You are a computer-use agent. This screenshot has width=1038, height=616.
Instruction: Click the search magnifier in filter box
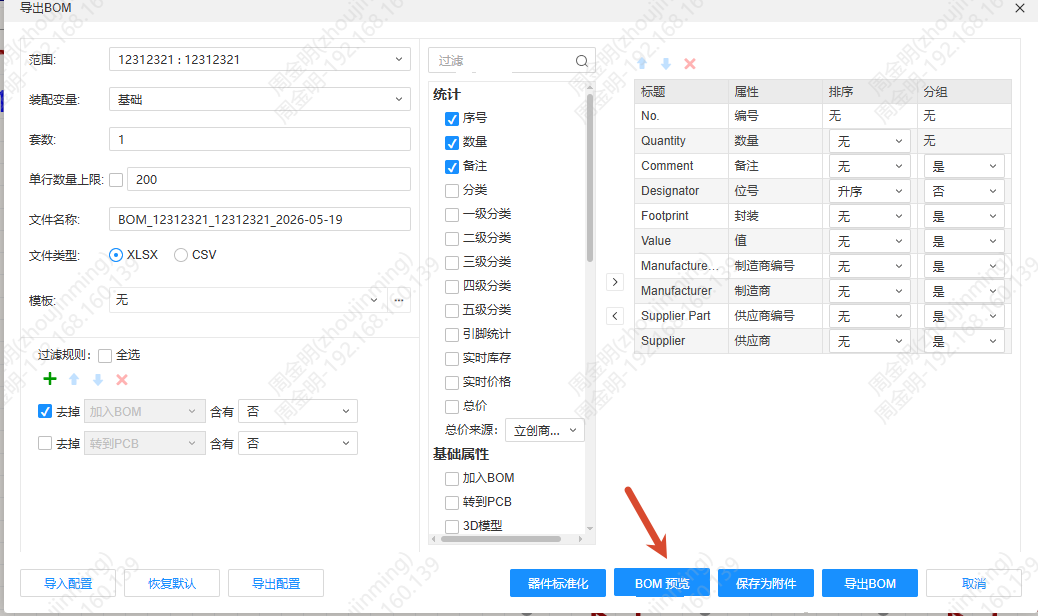coord(581,61)
